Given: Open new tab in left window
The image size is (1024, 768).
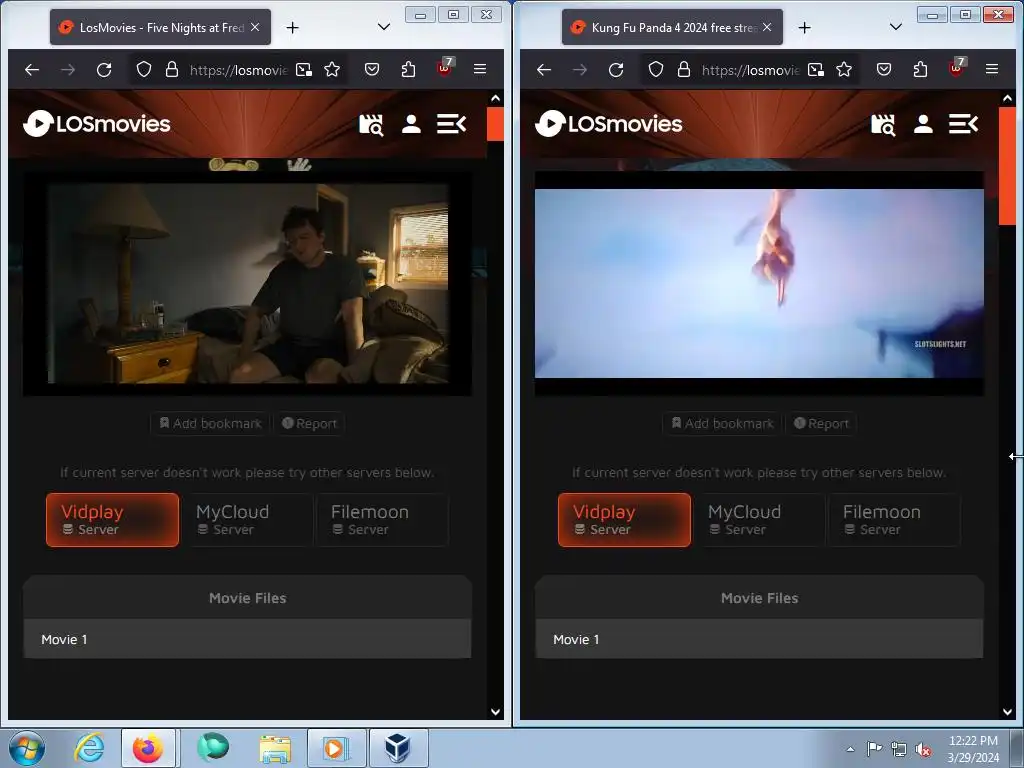Looking at the screenshot, I should click(x=293, y=27).
